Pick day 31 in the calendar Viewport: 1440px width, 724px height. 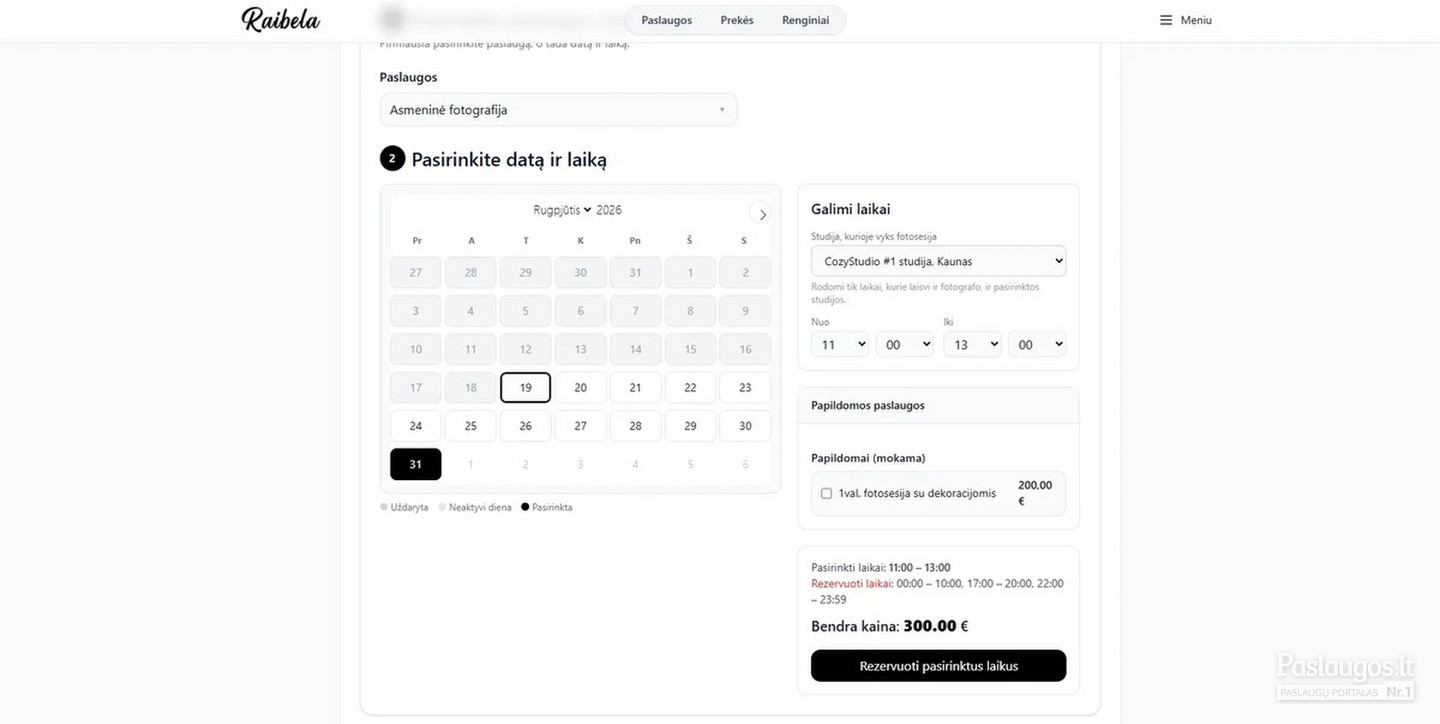(416, 464)
